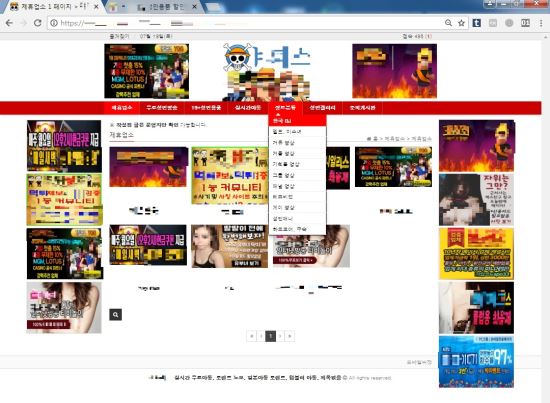The width and height of the screenshot is (550, 403).
Task: Select the last red navigation bar item
Action: (362, 108)
